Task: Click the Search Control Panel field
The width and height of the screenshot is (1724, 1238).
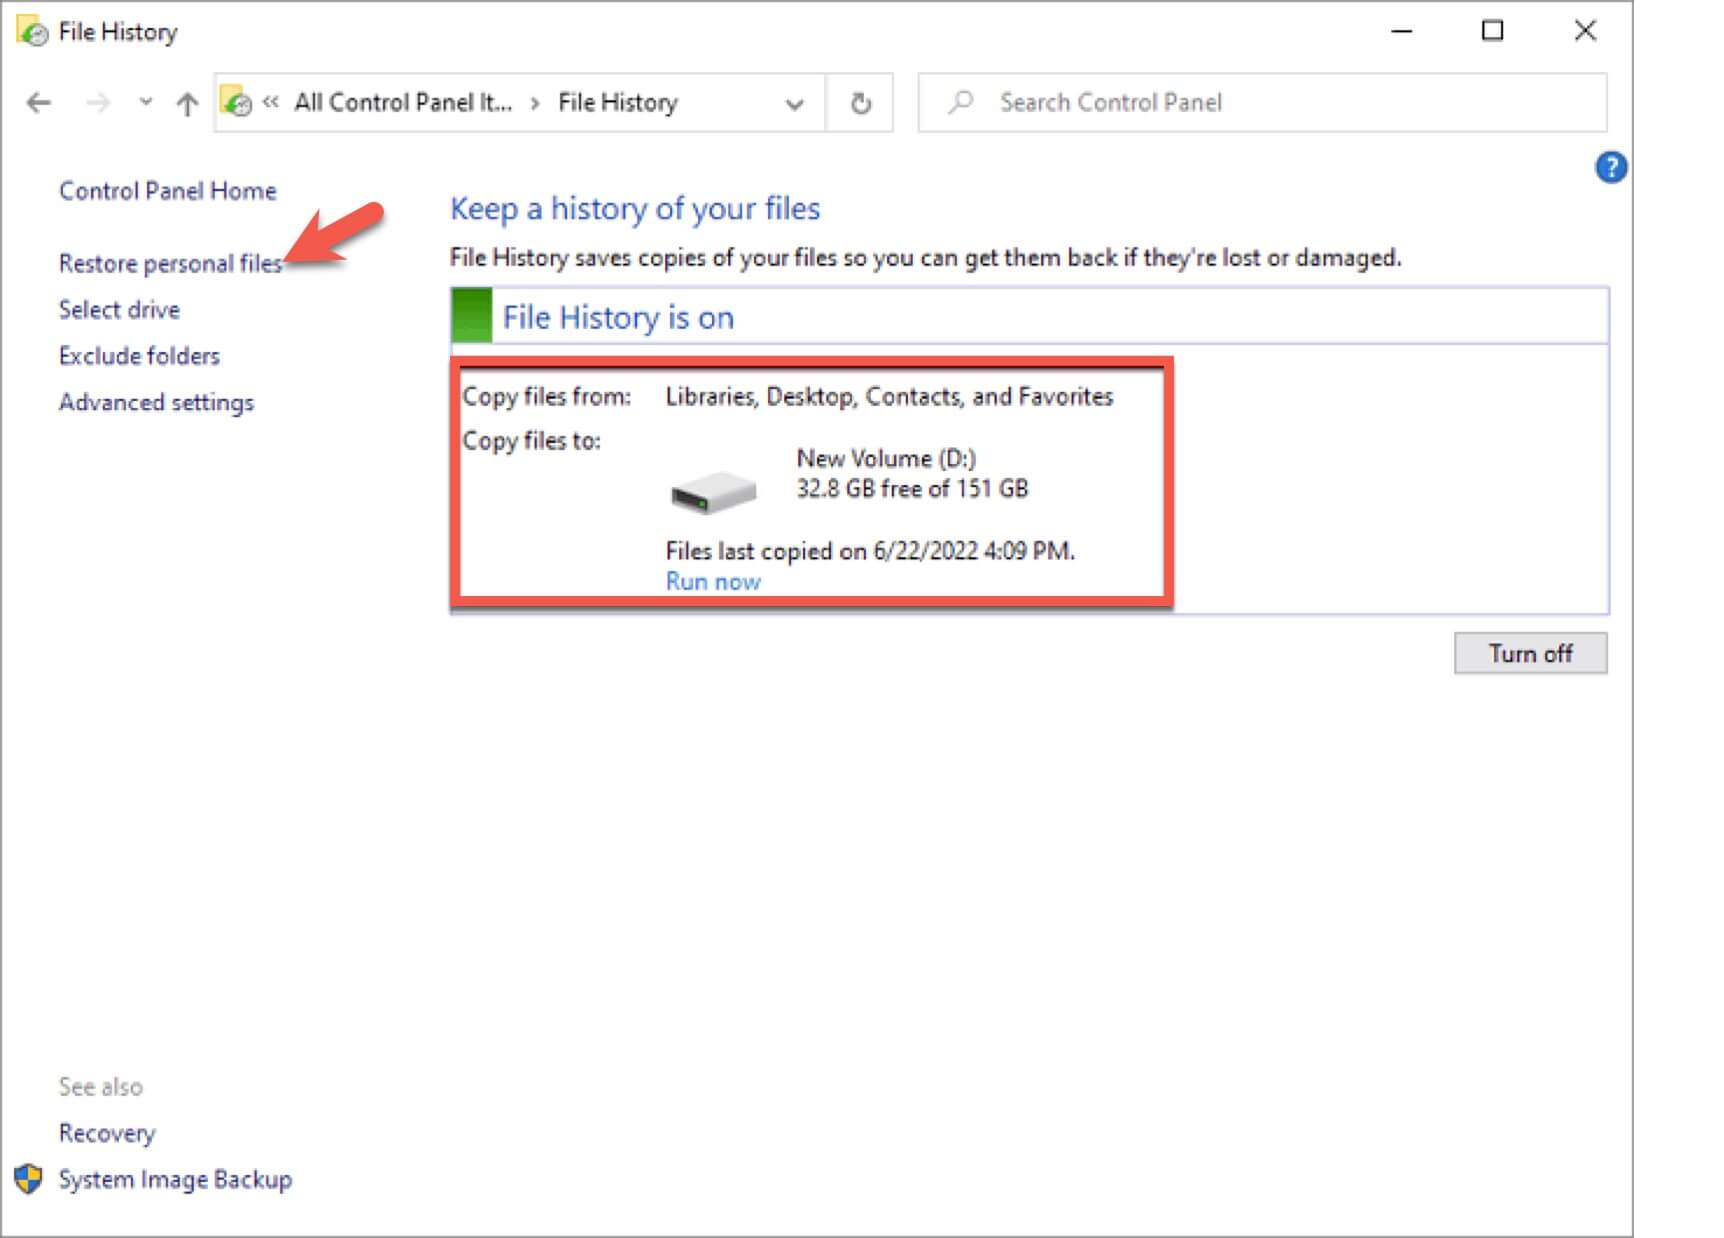Action: pos(1262,102)
